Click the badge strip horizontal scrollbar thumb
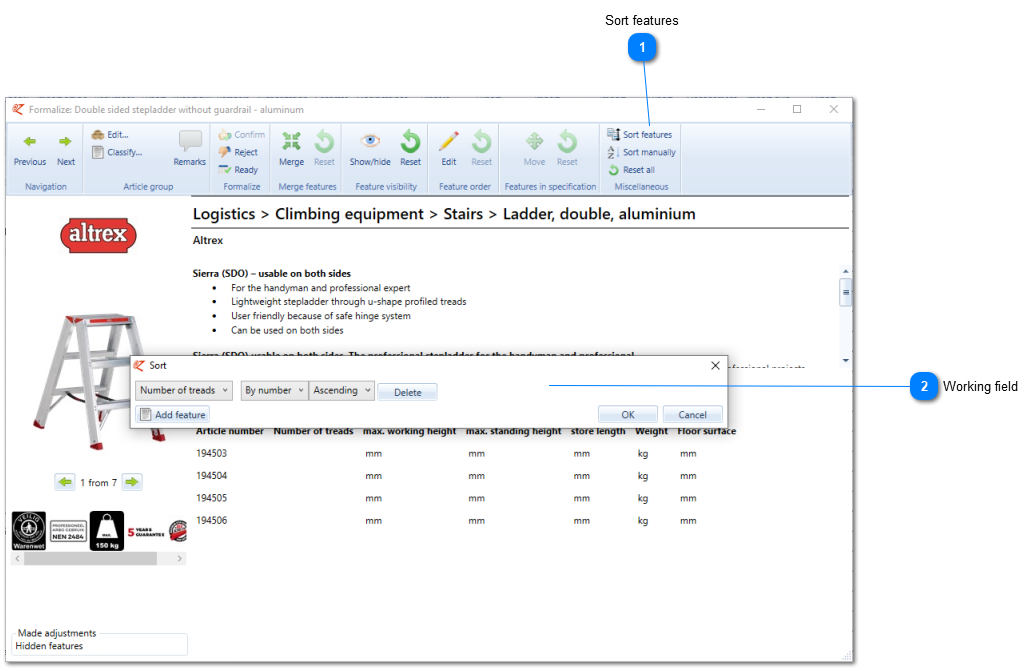This screenshot has height=671, width=1034. (90, 558)
